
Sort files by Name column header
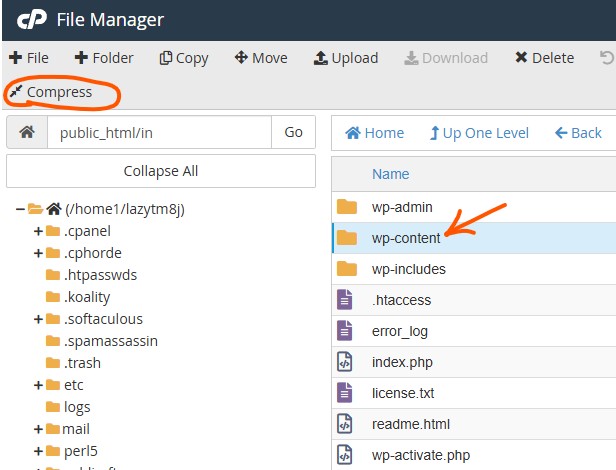point(390,174)
